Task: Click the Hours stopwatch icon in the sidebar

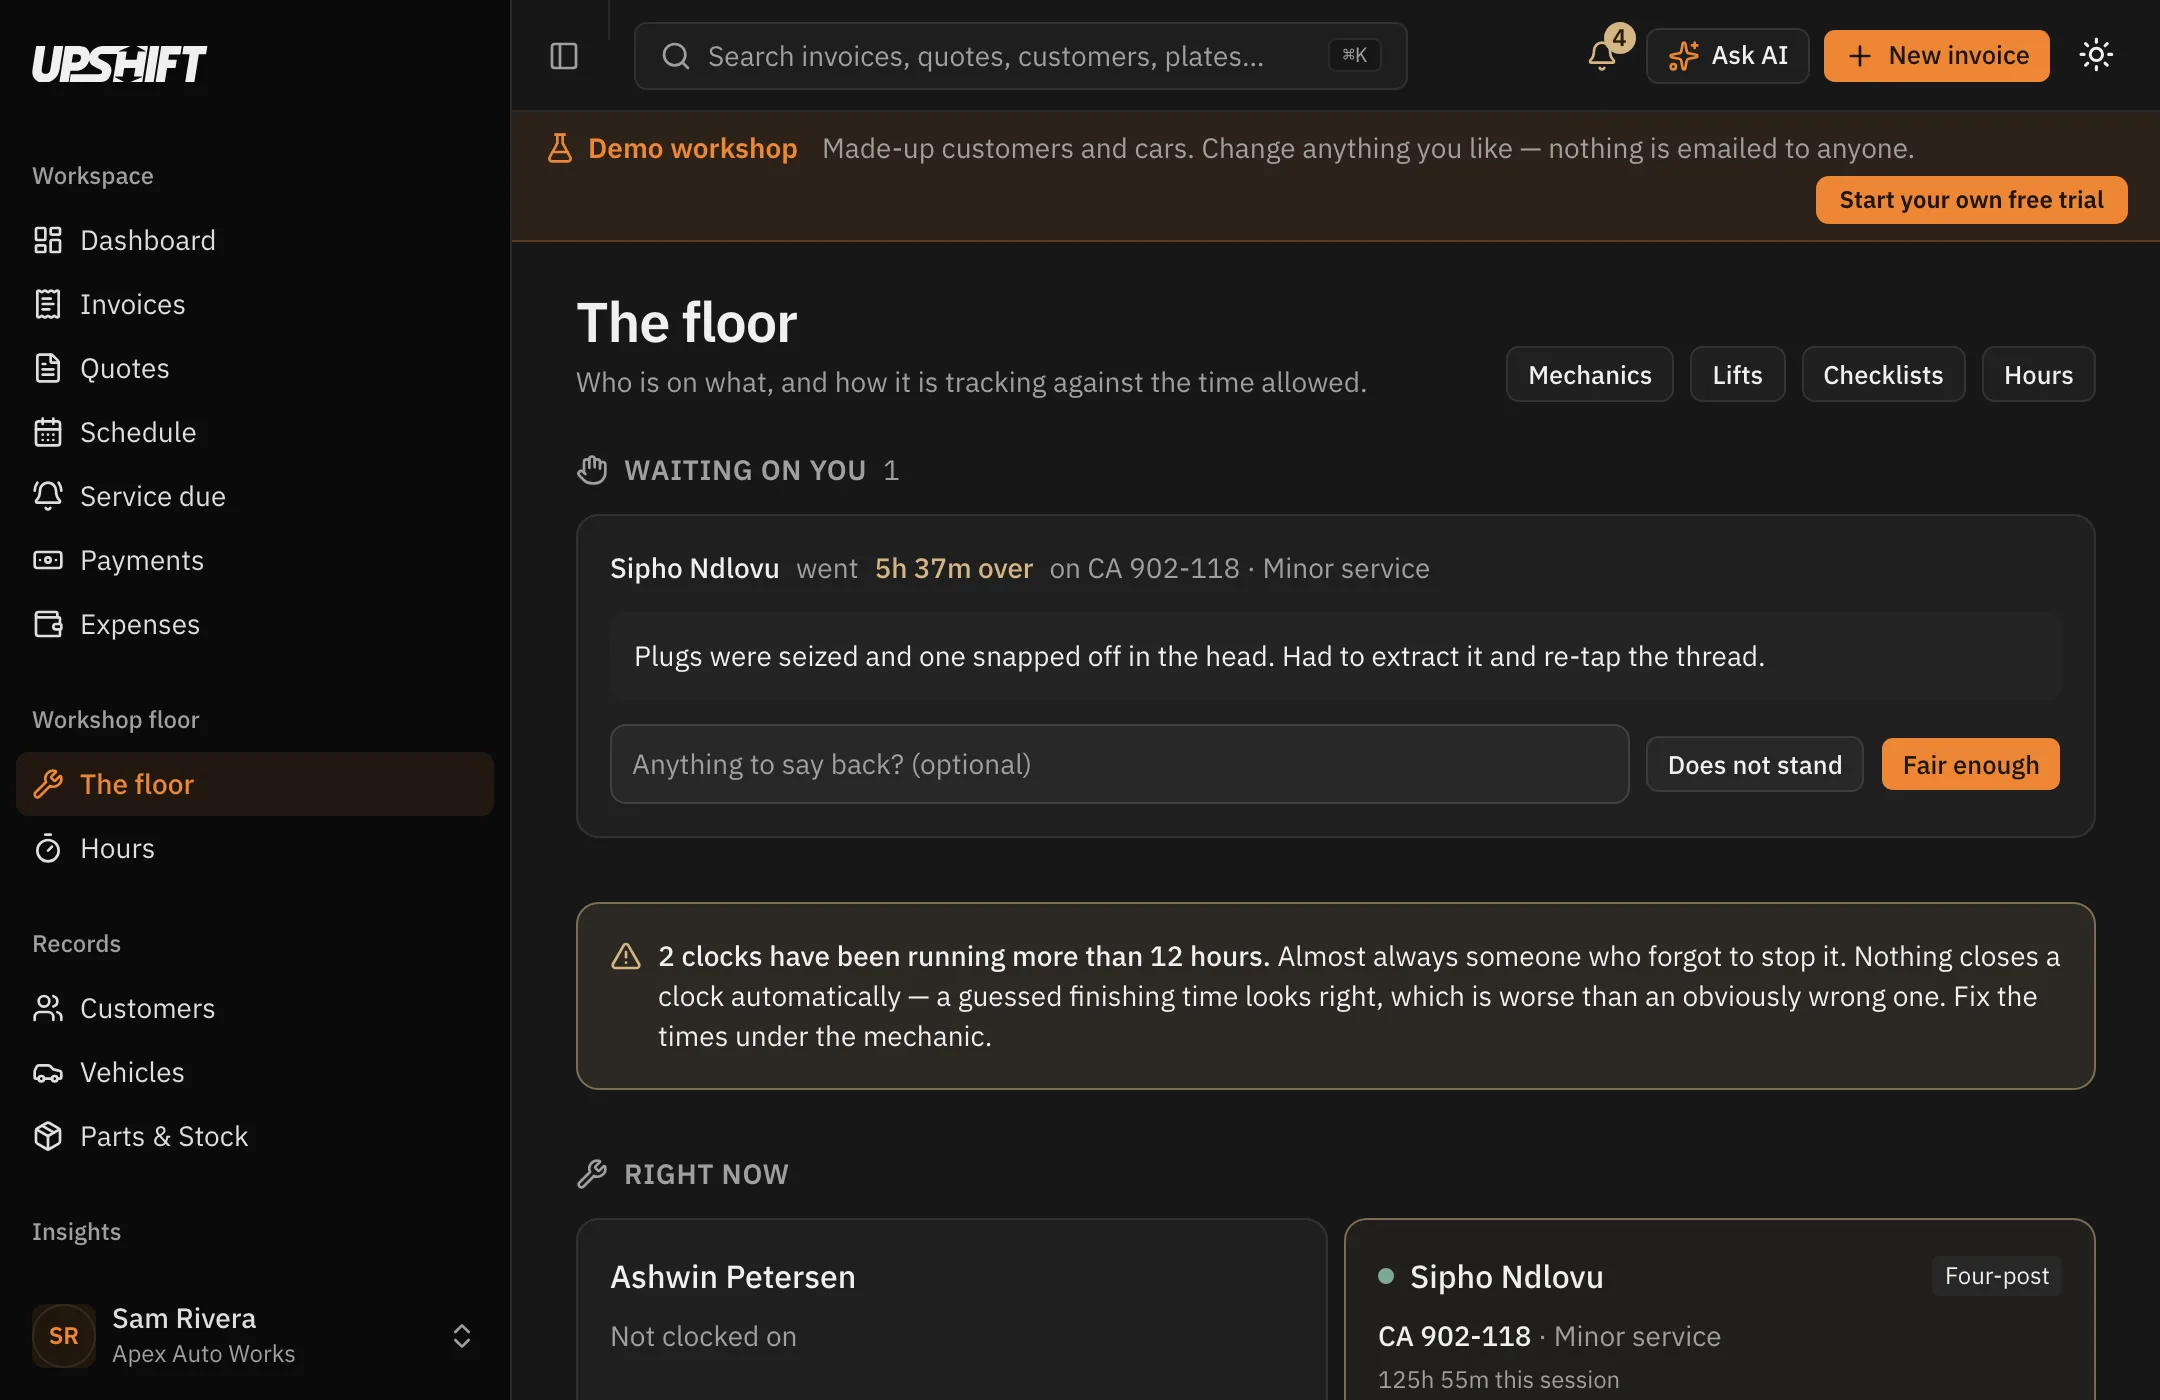Action: pos(48,848)
